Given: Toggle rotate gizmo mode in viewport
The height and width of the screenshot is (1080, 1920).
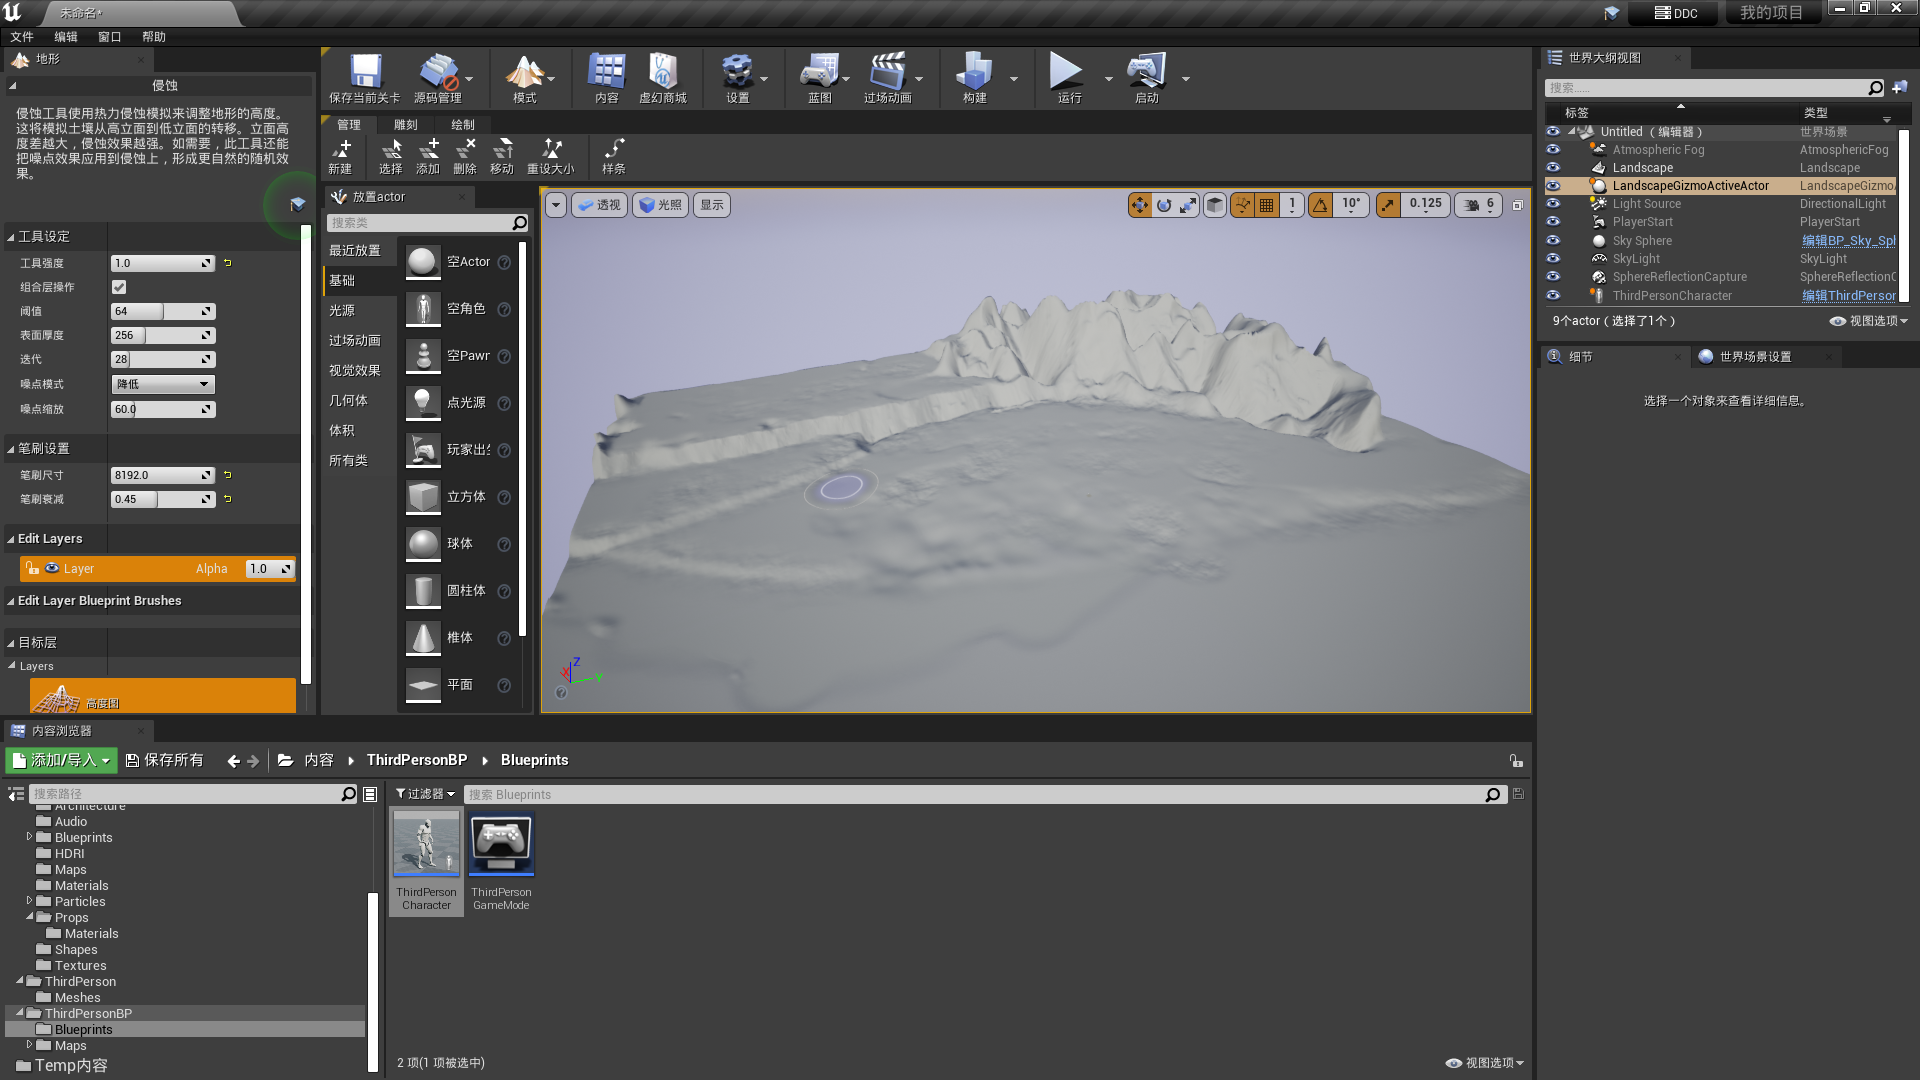Looking at the screenshot, I should pos(1164,205).
